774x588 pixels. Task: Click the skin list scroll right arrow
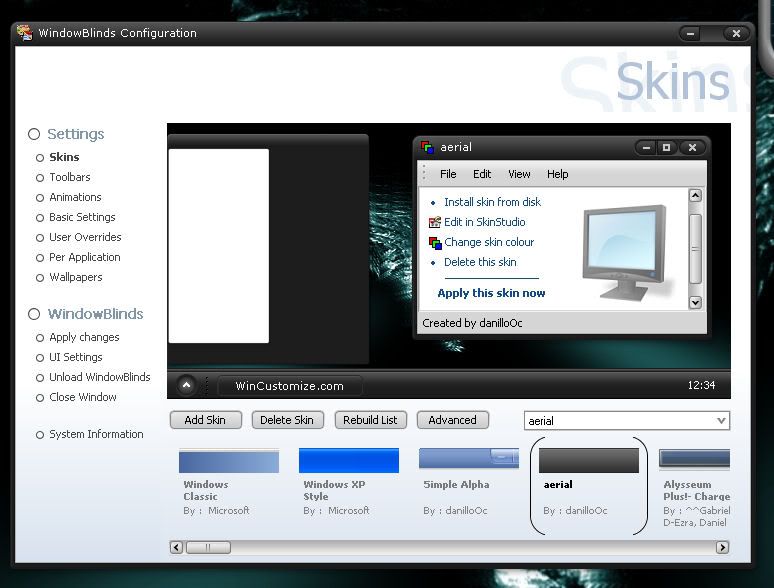722,547
